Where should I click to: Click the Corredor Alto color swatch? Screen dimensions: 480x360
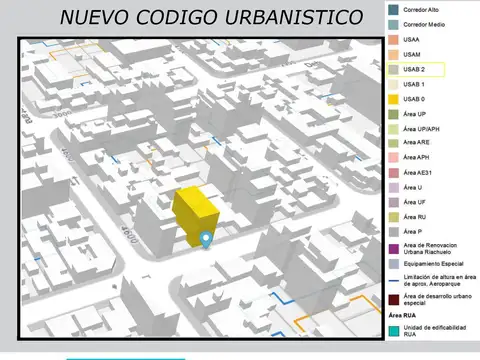point(393,10)
